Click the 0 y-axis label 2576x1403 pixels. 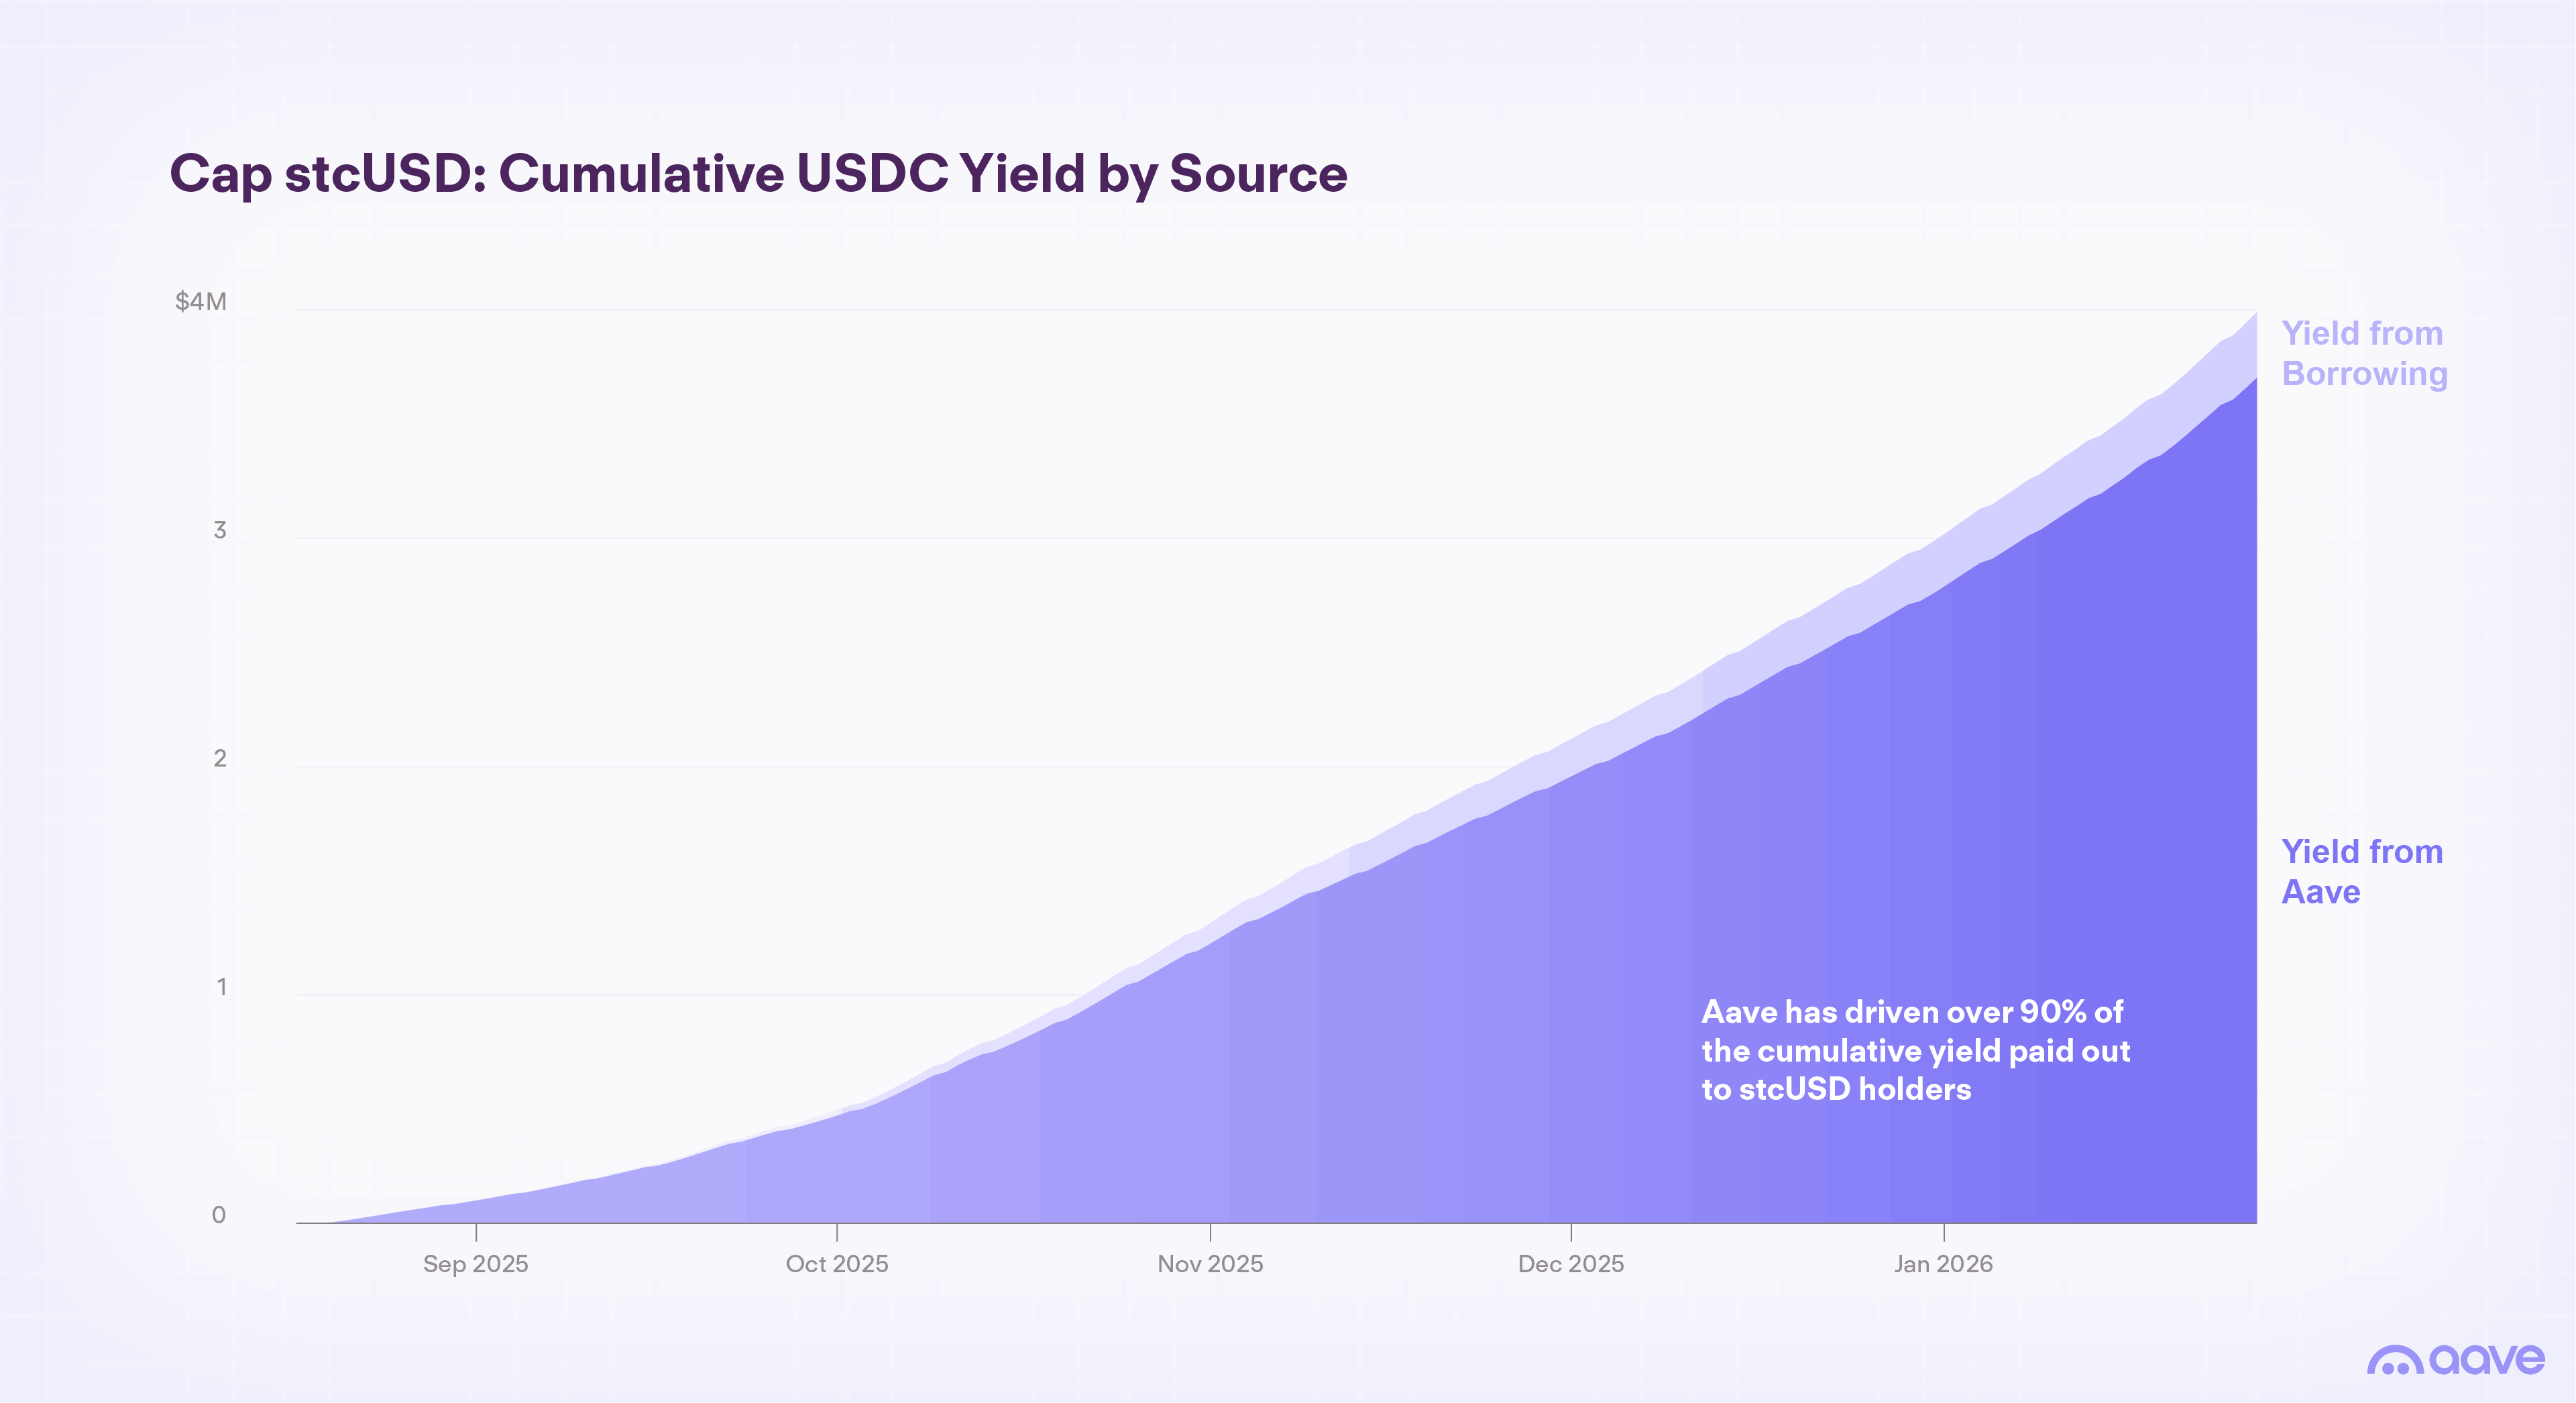[219, 1215]
